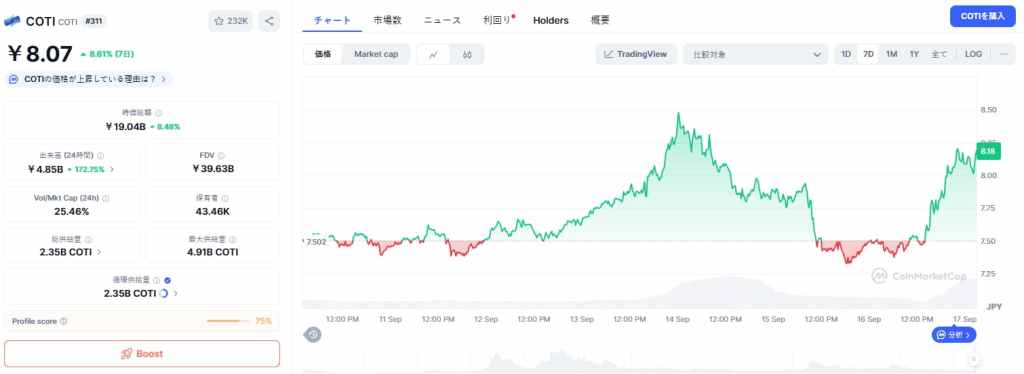Select 1D time range
This screenshot has width=1024, height=374.
tap(846, 54)
